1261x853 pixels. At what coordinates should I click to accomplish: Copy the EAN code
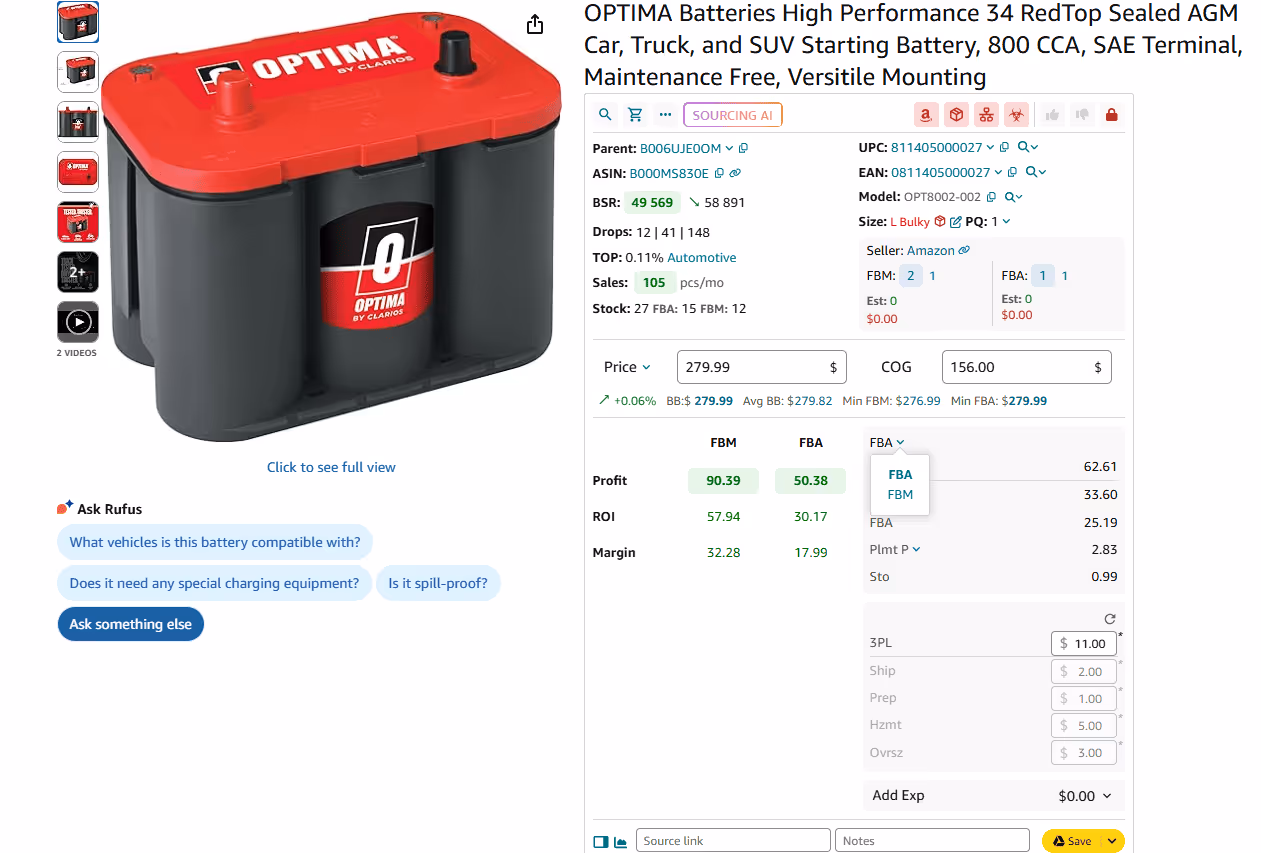[x=1012, y=172]
